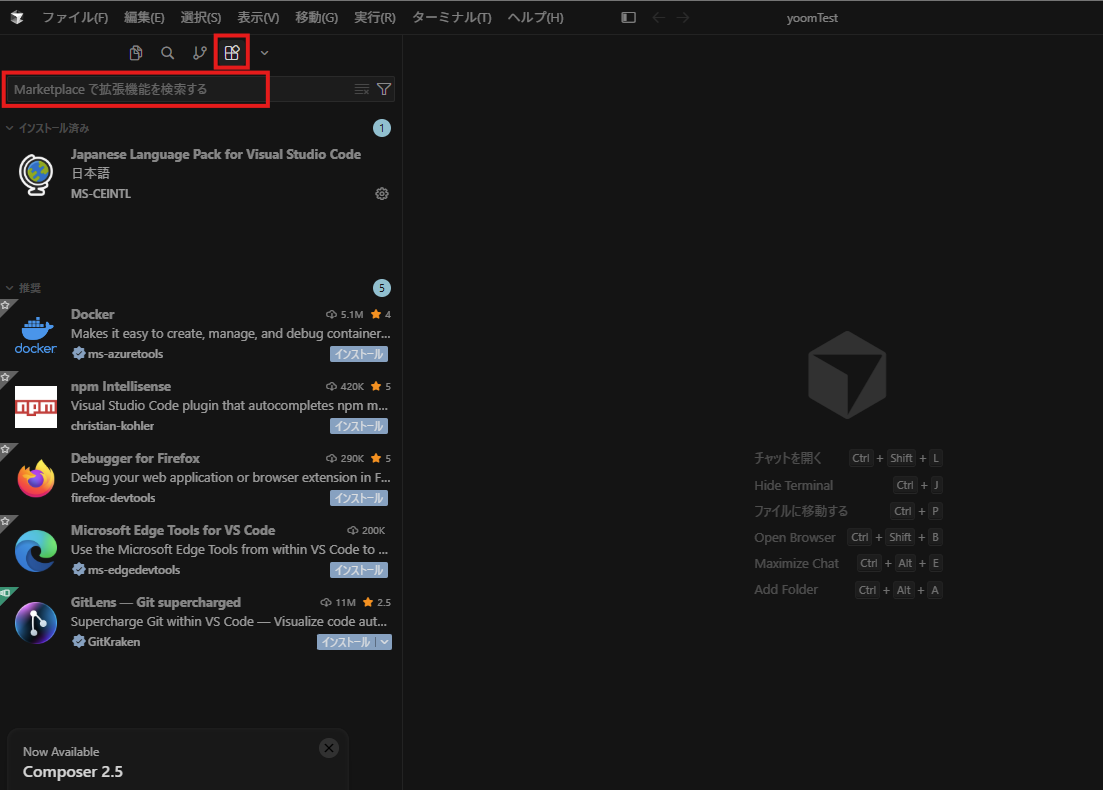The image size is (1103, 790).
Task: Select the Debugger for Firefox title
Action: [x=135, y=458]
